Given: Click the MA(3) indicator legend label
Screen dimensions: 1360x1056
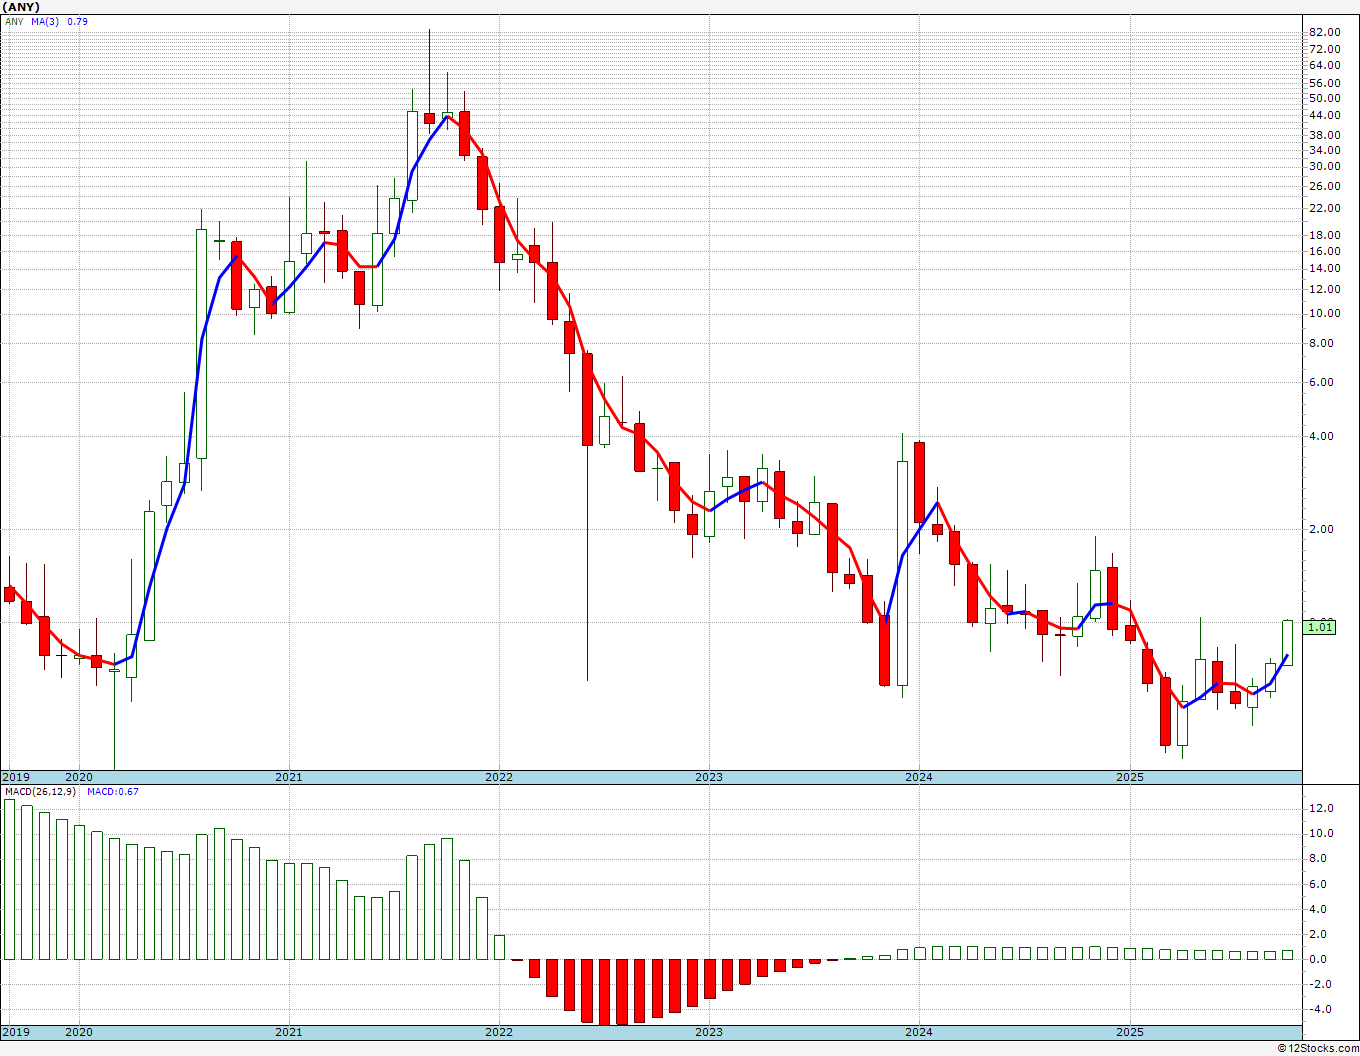Looking at the screenshot, I should [x=45, y=21].
